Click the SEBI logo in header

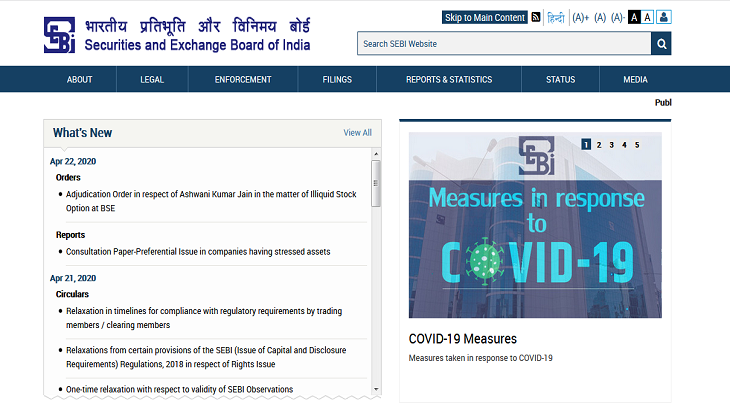pyautogui.click(x=59, y=35)
